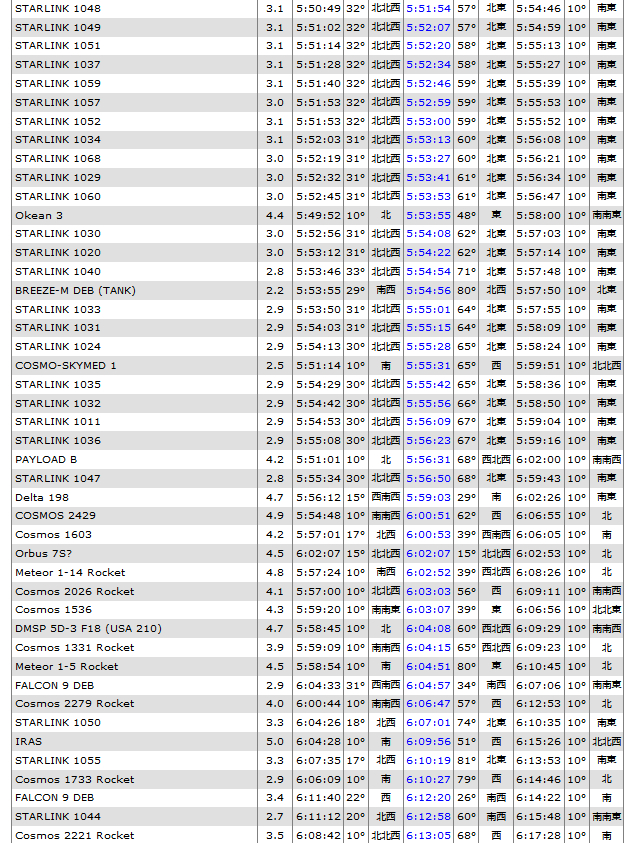Screen dimensions: 637x843
Task: Click the Orbus 7S? peak link 6:02:07
Action: (x=428, y=553)
